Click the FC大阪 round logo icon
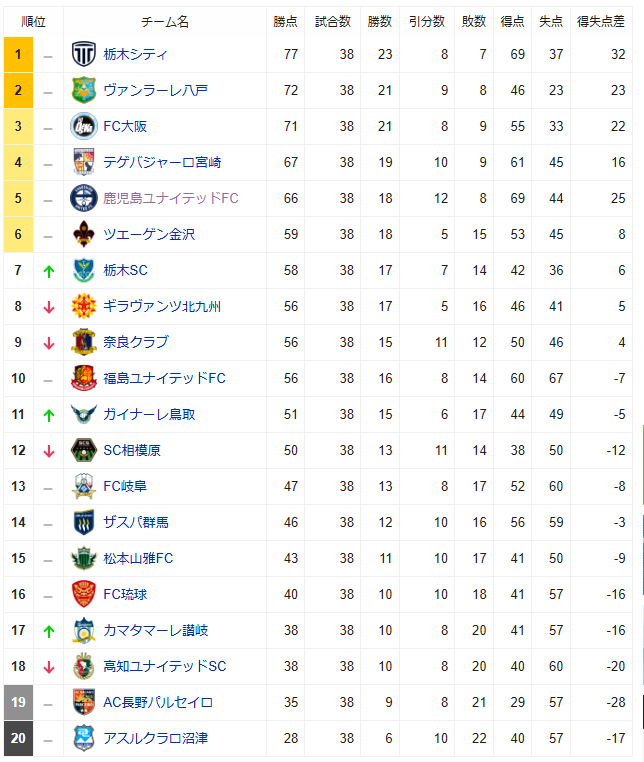 click(x=83, y=126)
